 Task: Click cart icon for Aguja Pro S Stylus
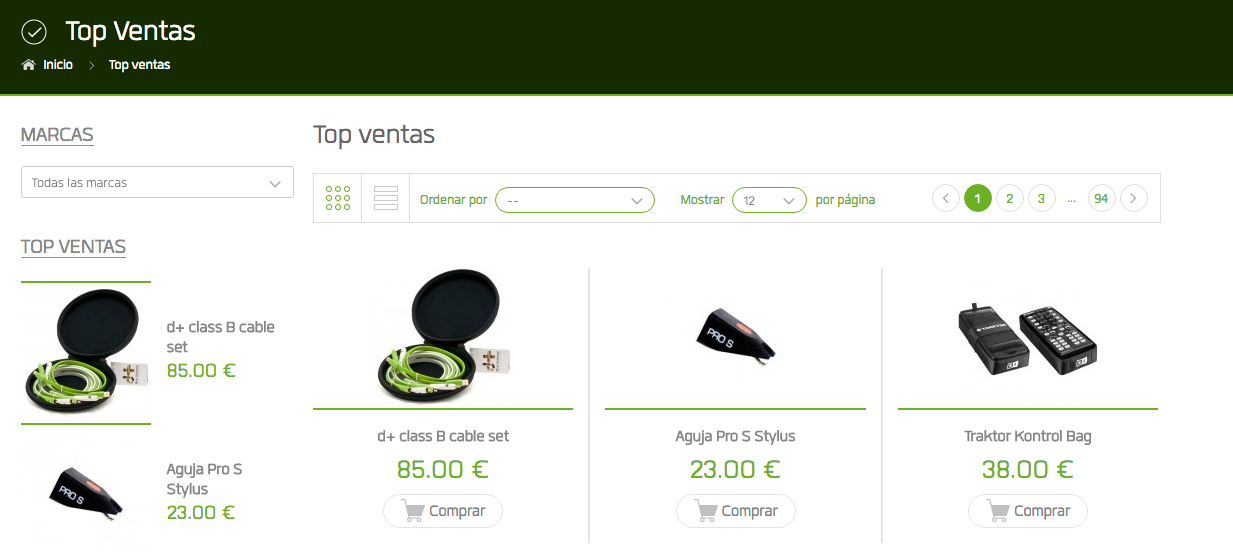pyautogui.click(x=706, y=511)
